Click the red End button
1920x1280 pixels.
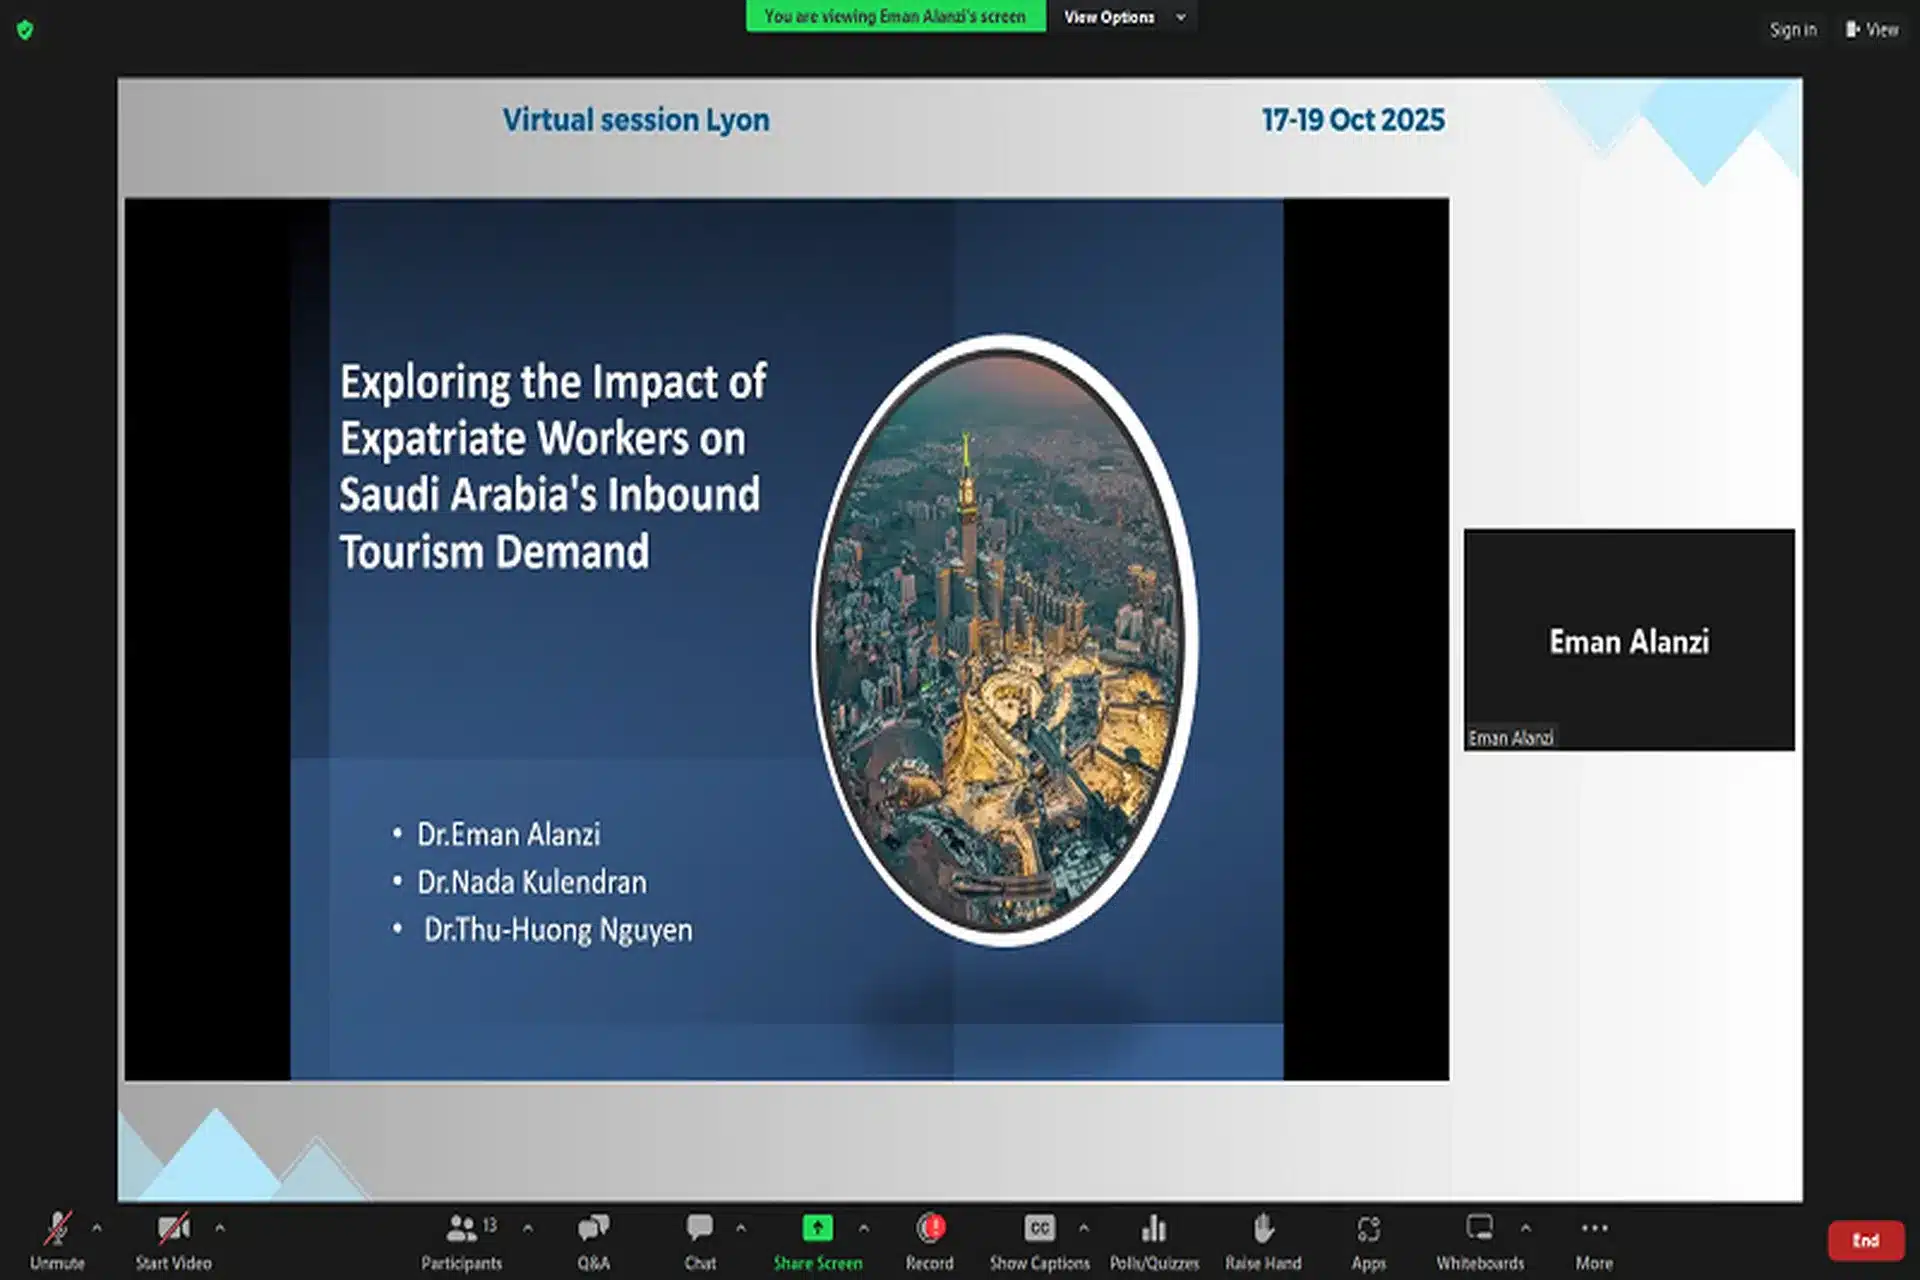[x=1865, y=1241]
